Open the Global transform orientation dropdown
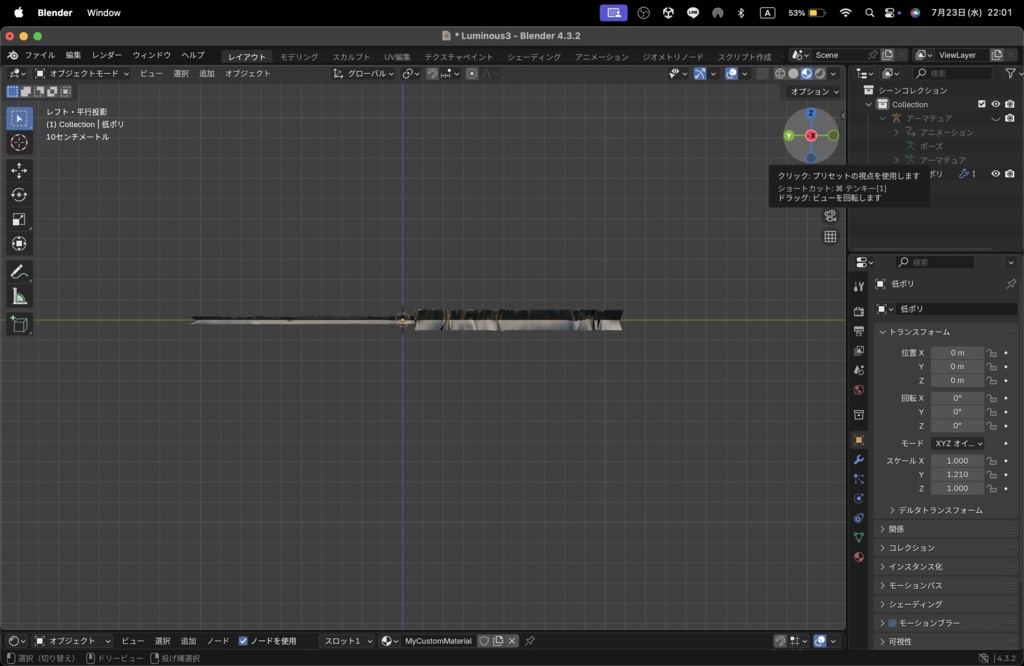The height and width of the screenshot is (666, 1024). [363, 74]
